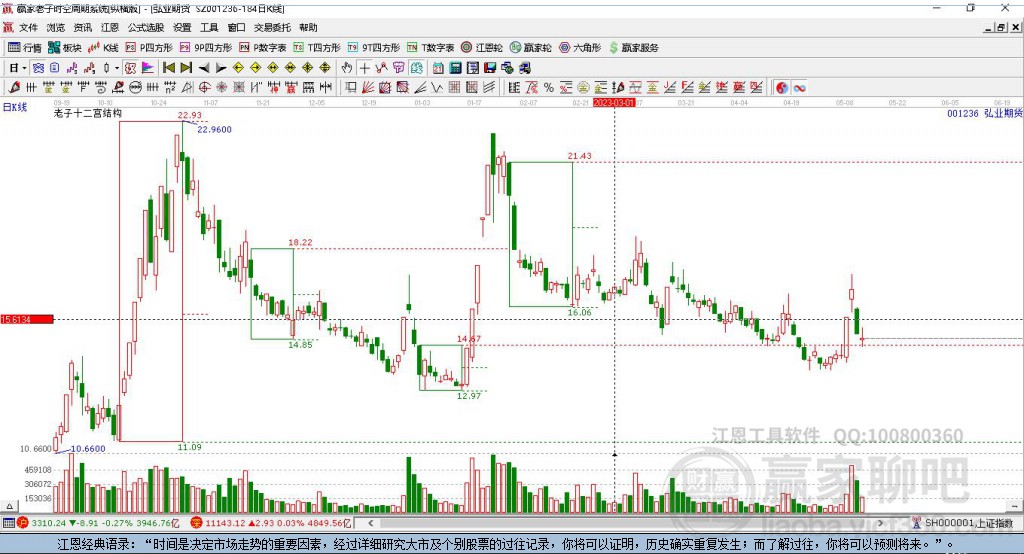Open the P四方形 square tool
Viewport: 1024px width, 554px height.
(x=149, y=48)
